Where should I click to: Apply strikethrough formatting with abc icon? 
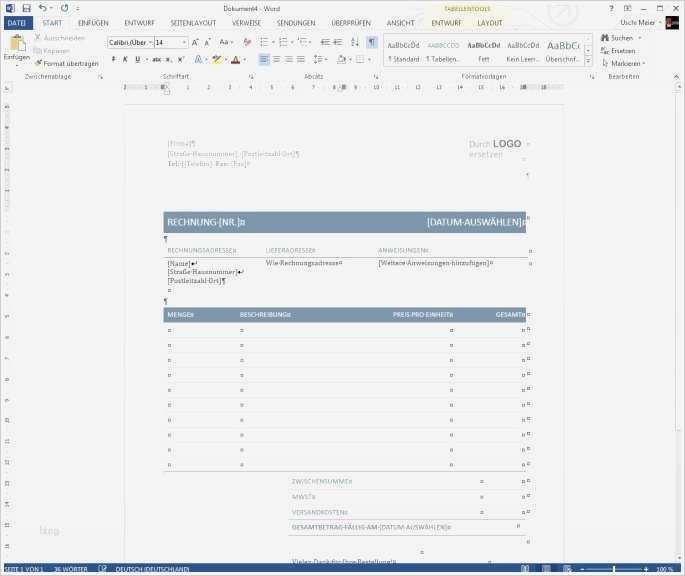[x=156, y=59]
